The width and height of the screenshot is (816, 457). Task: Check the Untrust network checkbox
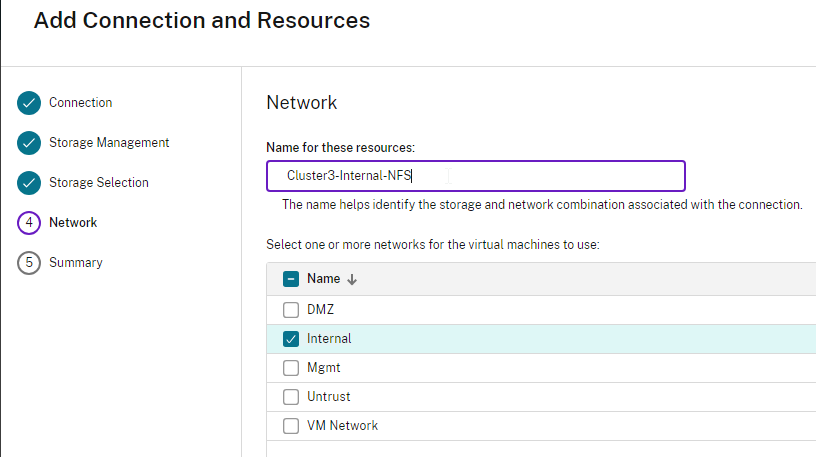(x=291, y=397)
